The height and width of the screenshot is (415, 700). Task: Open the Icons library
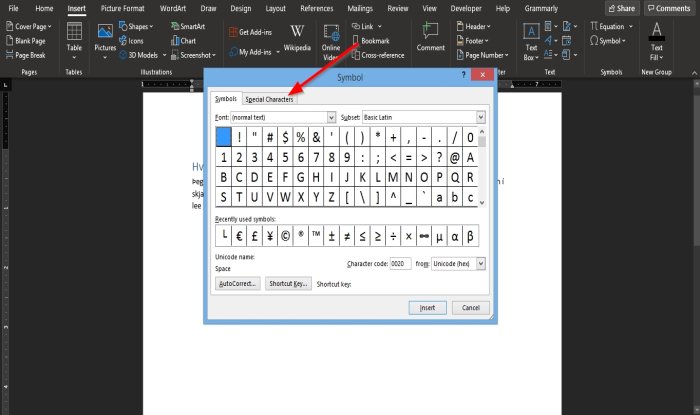(131, 41)
